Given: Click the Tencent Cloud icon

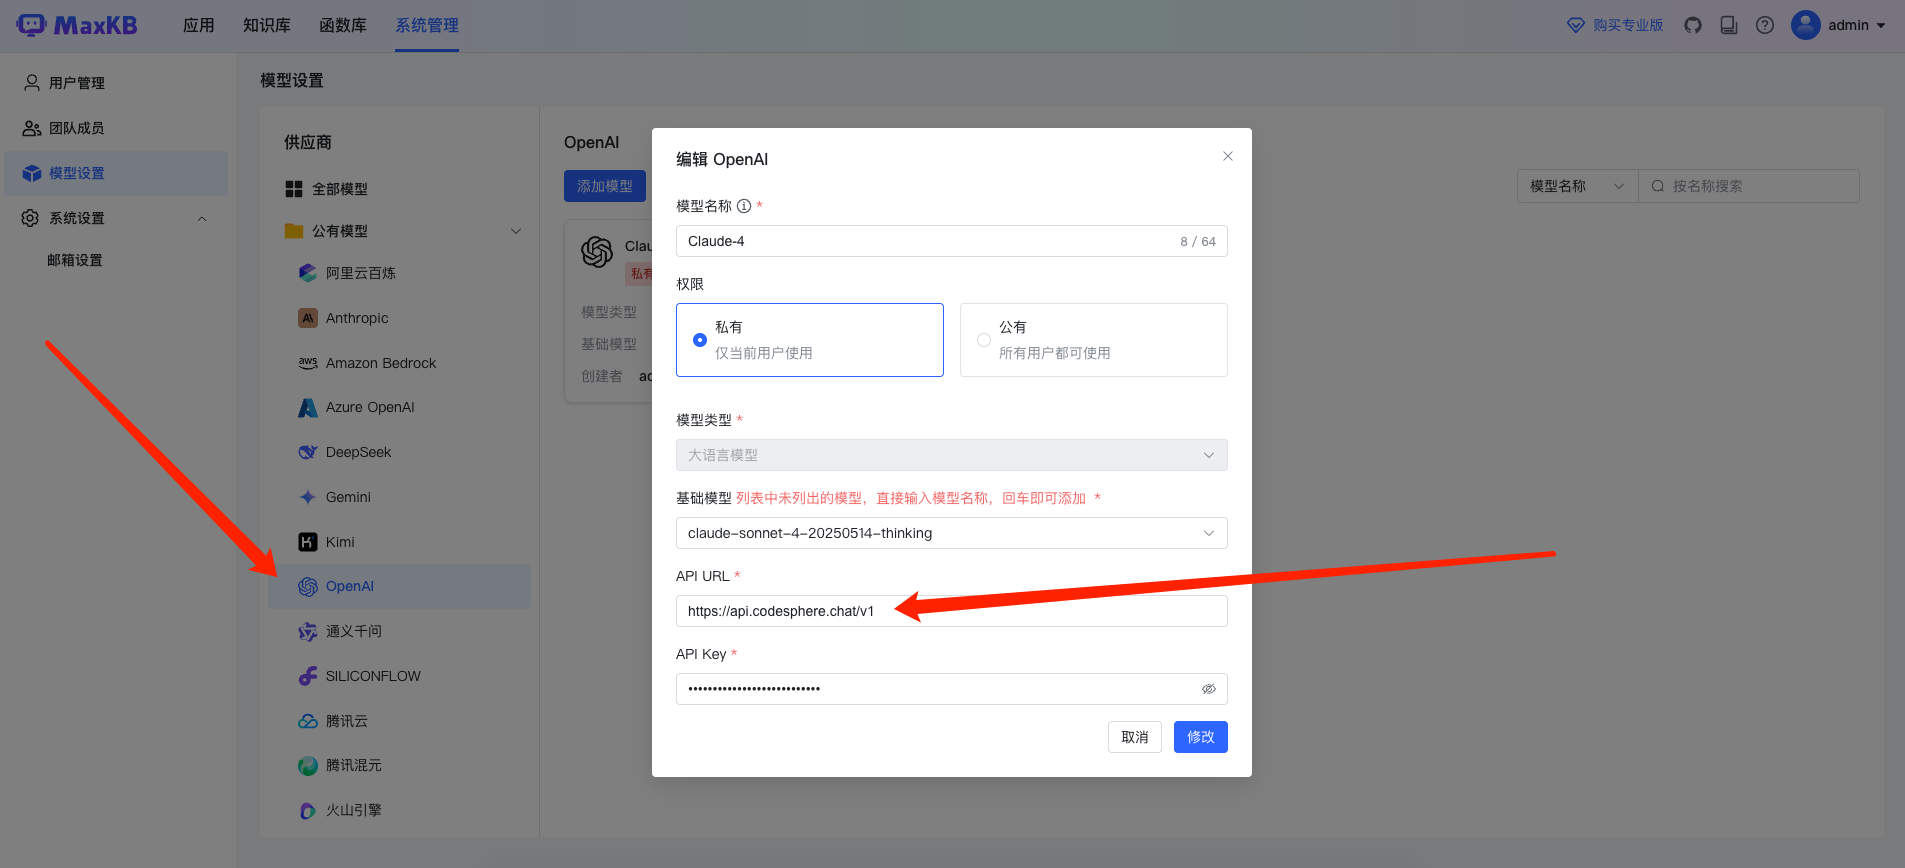Looking at the screenshot, I should [308, 721].
